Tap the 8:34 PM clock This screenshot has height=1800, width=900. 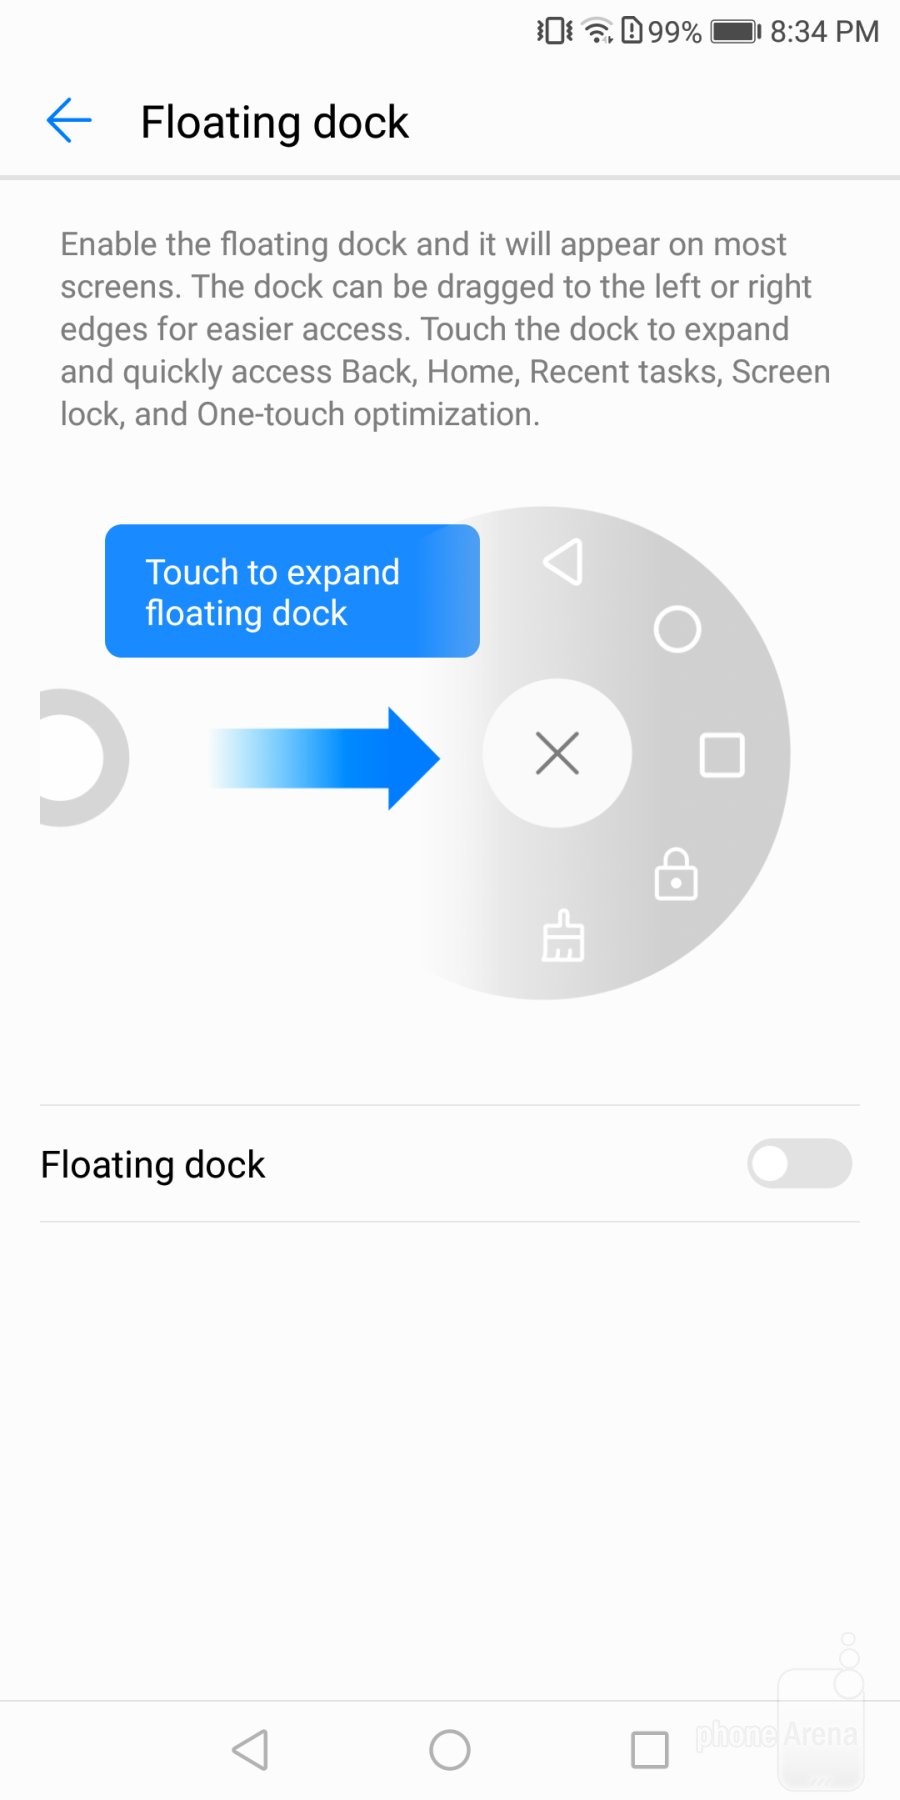click(x=824, y=32)
